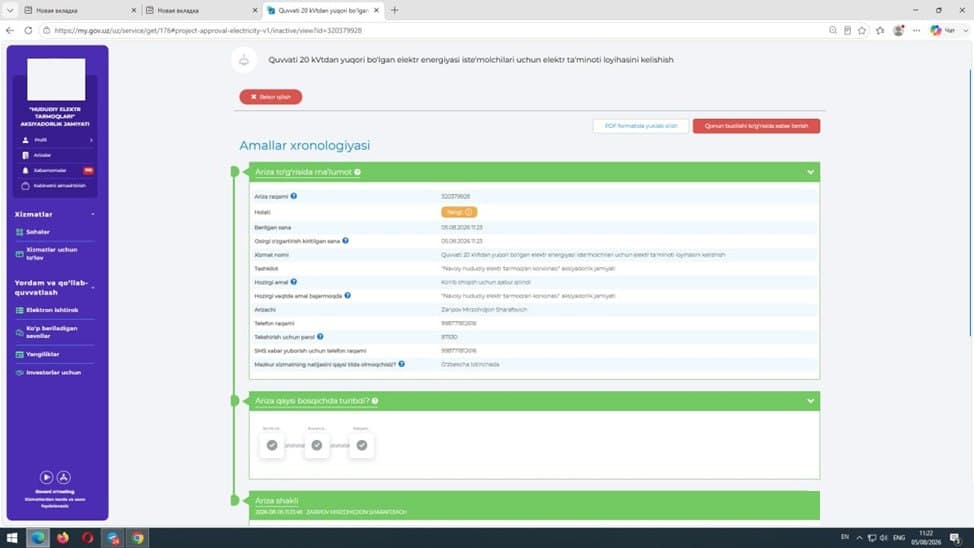Click the second stage checkmark step

pos(317,445)
